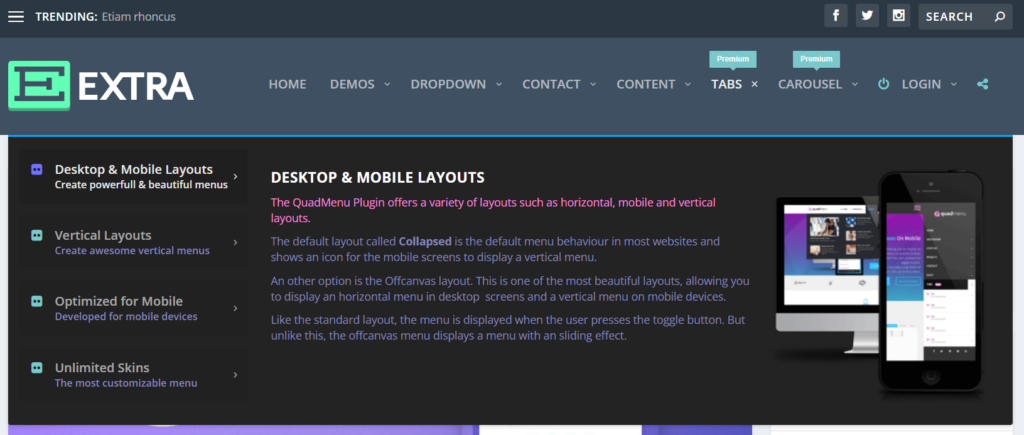The height and width of the screenshot is (435, 1024).
Task: Click the Desktop & Mobile Layouts arrow
Action: coord(235,176)
